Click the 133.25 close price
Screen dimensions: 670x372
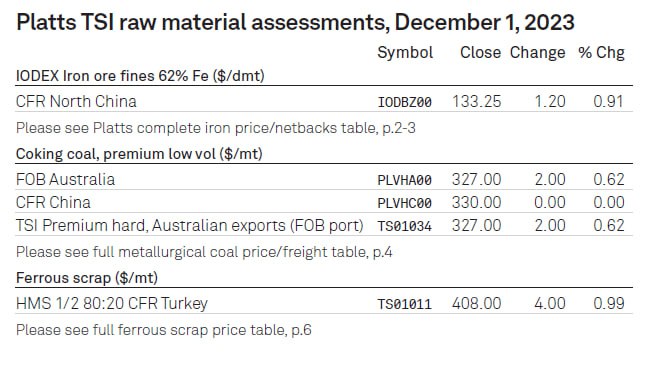[x=476, y=102]
